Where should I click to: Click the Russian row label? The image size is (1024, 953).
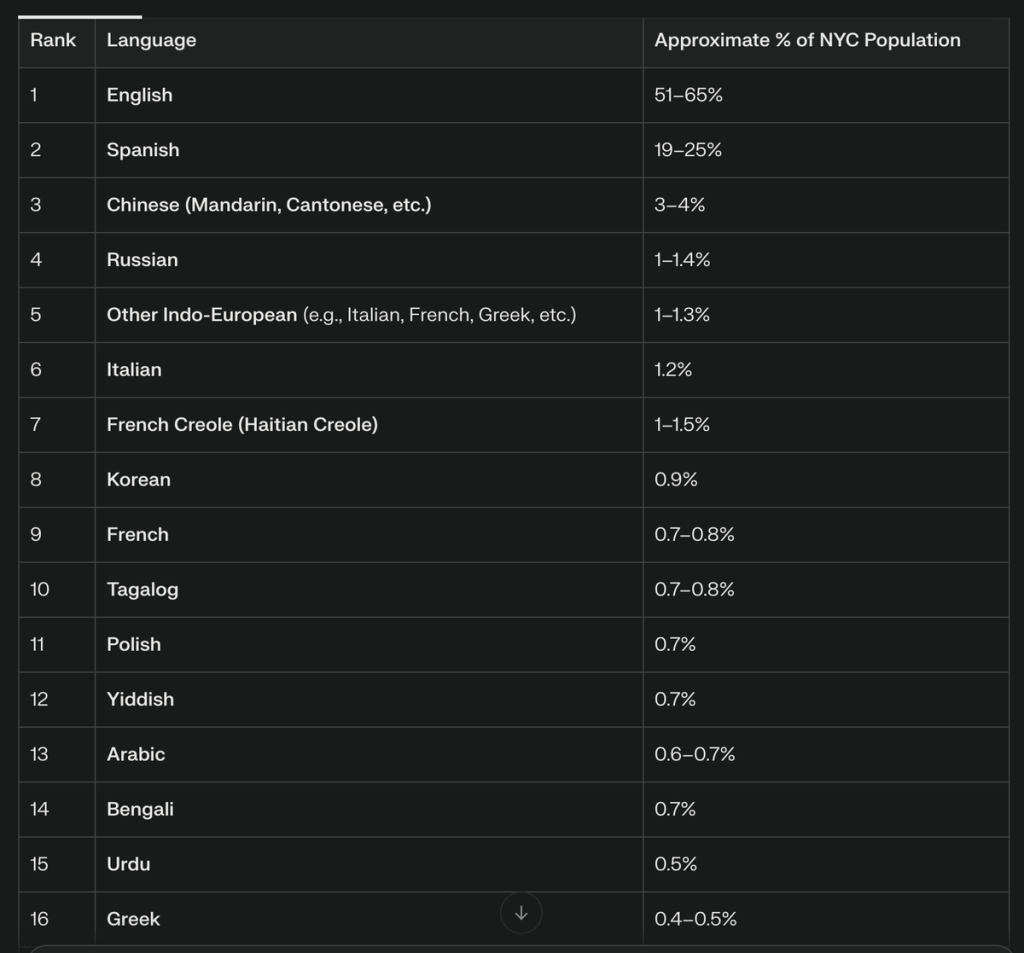(142, 260)
